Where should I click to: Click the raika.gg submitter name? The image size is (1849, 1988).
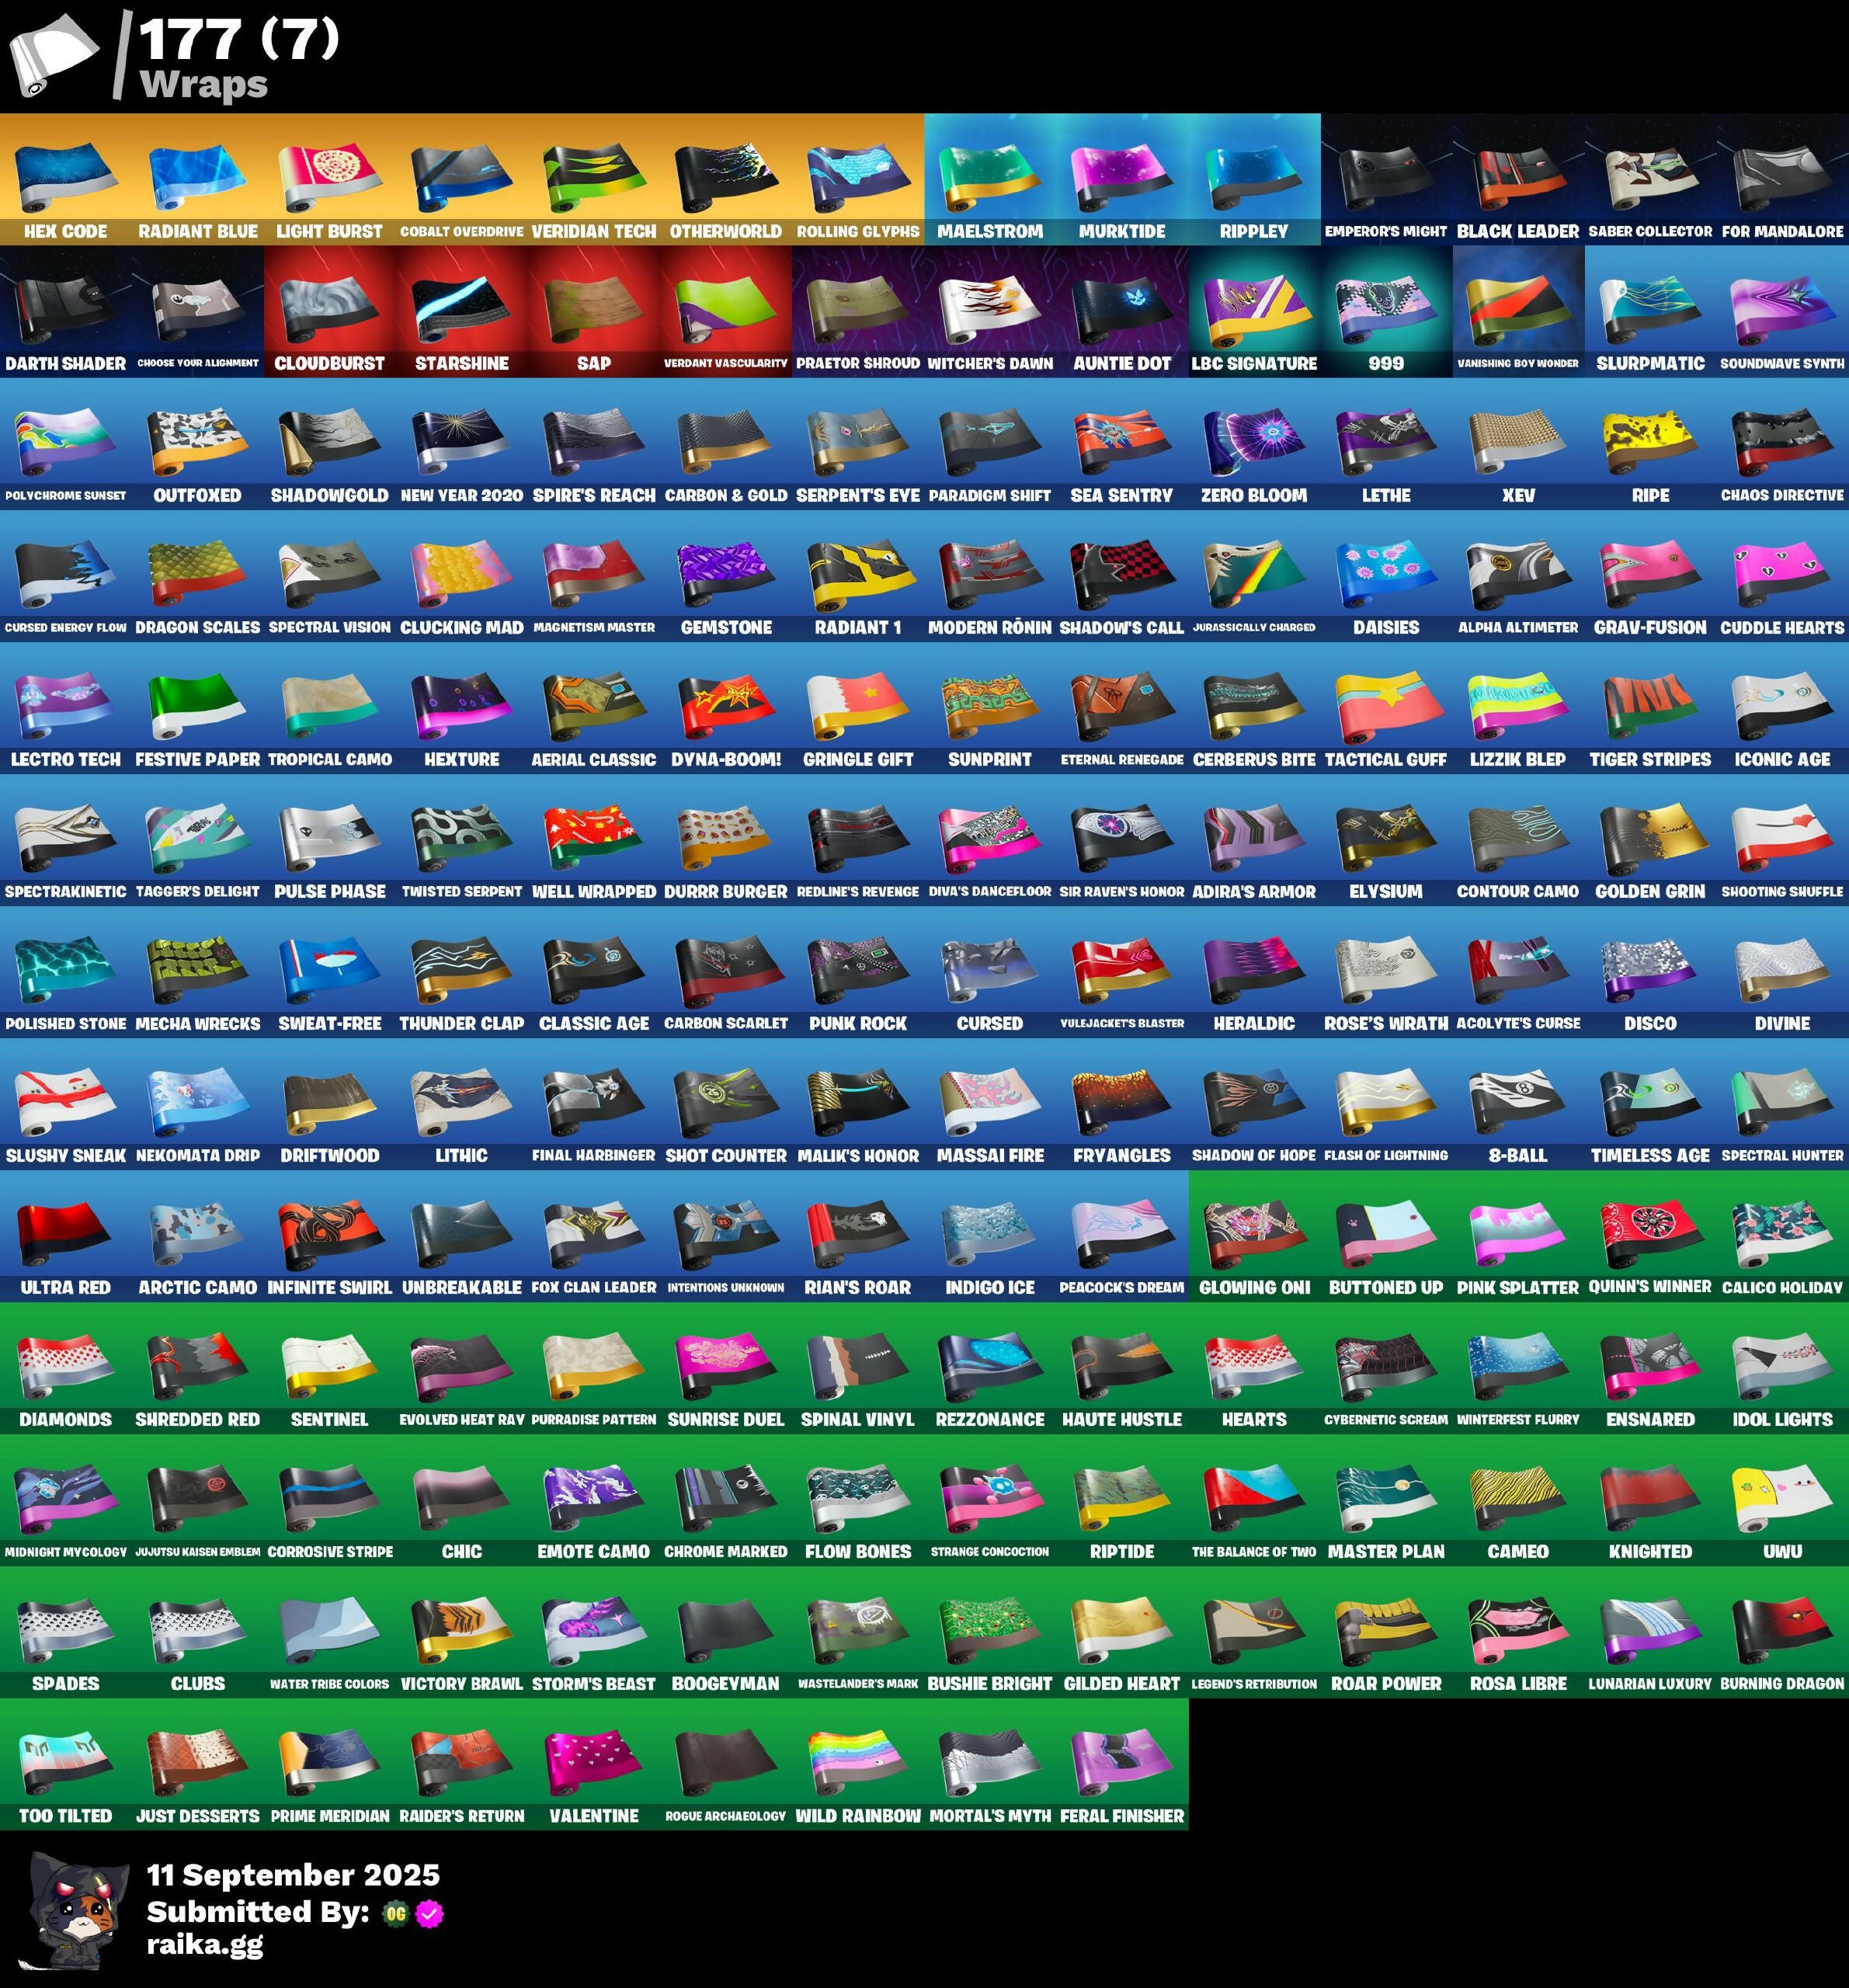[205, 1943]
